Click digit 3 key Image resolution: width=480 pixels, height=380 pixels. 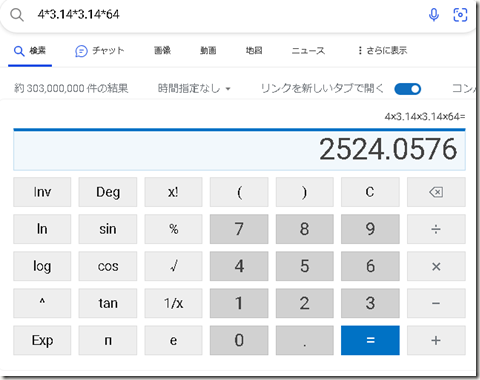point(370,303)
